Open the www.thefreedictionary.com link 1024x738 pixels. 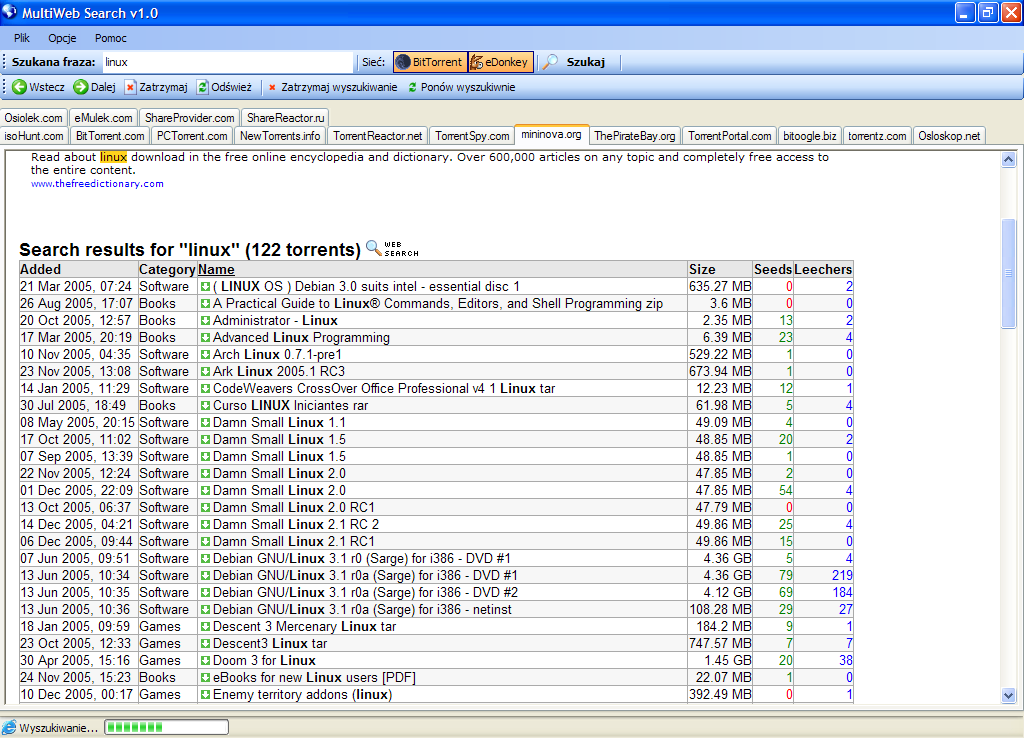(x=97, y=184)
